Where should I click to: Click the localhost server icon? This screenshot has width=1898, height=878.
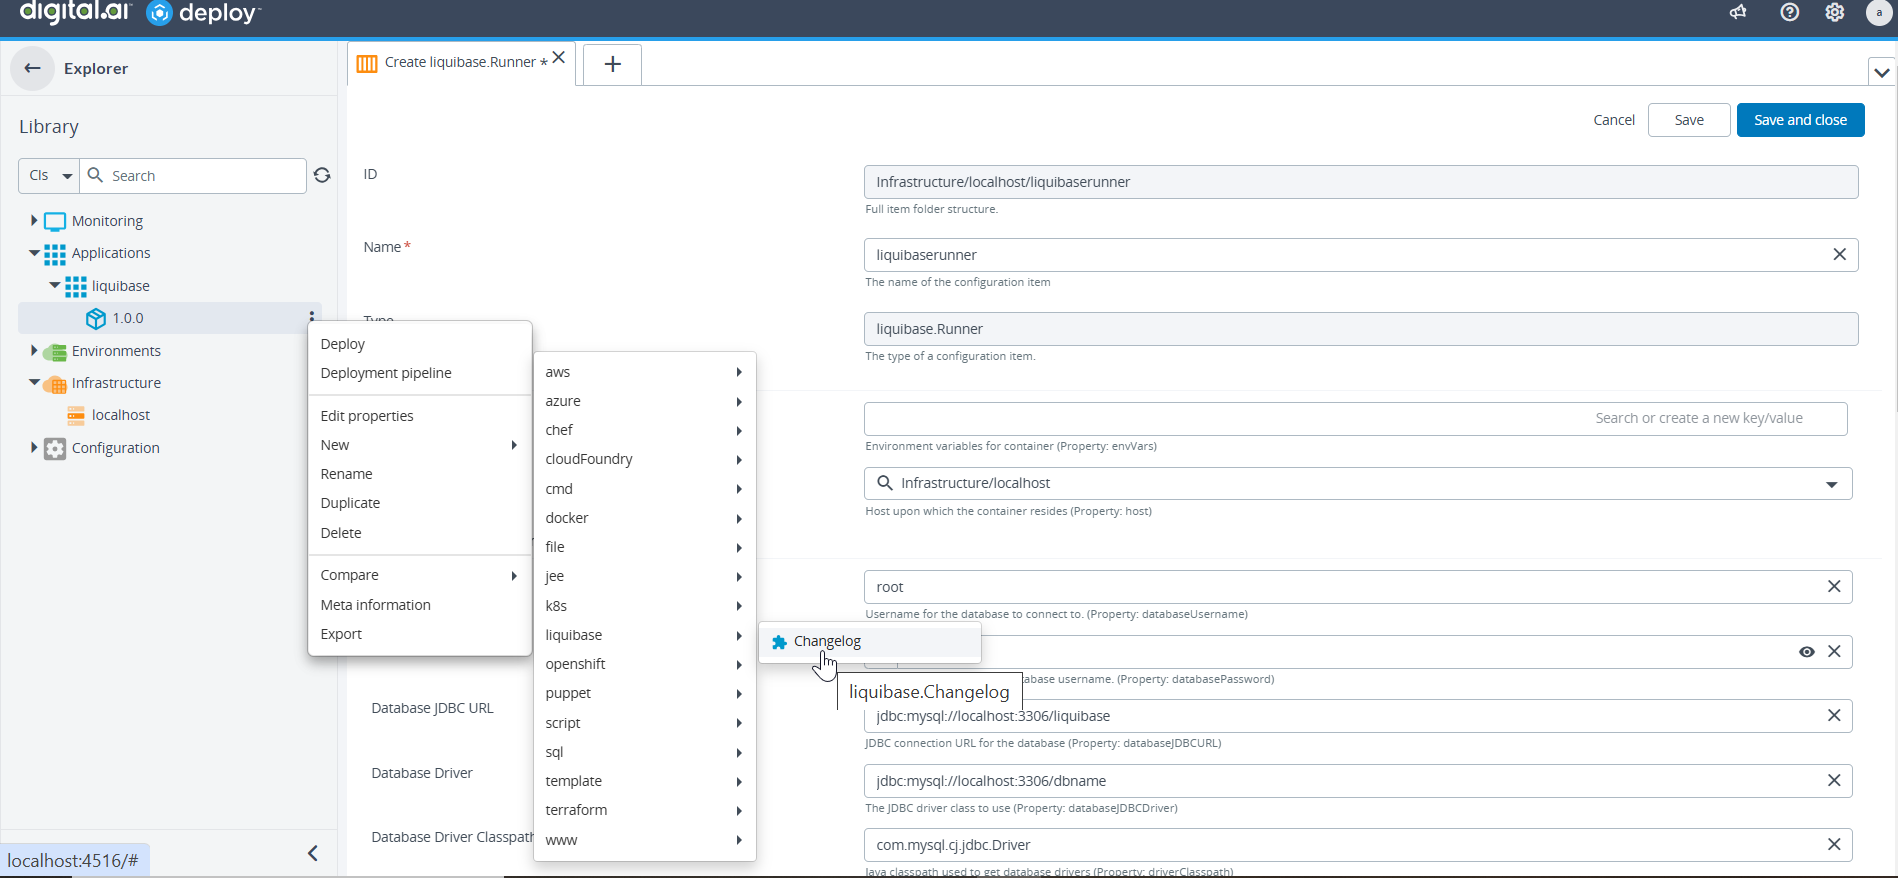pos(76,415)
